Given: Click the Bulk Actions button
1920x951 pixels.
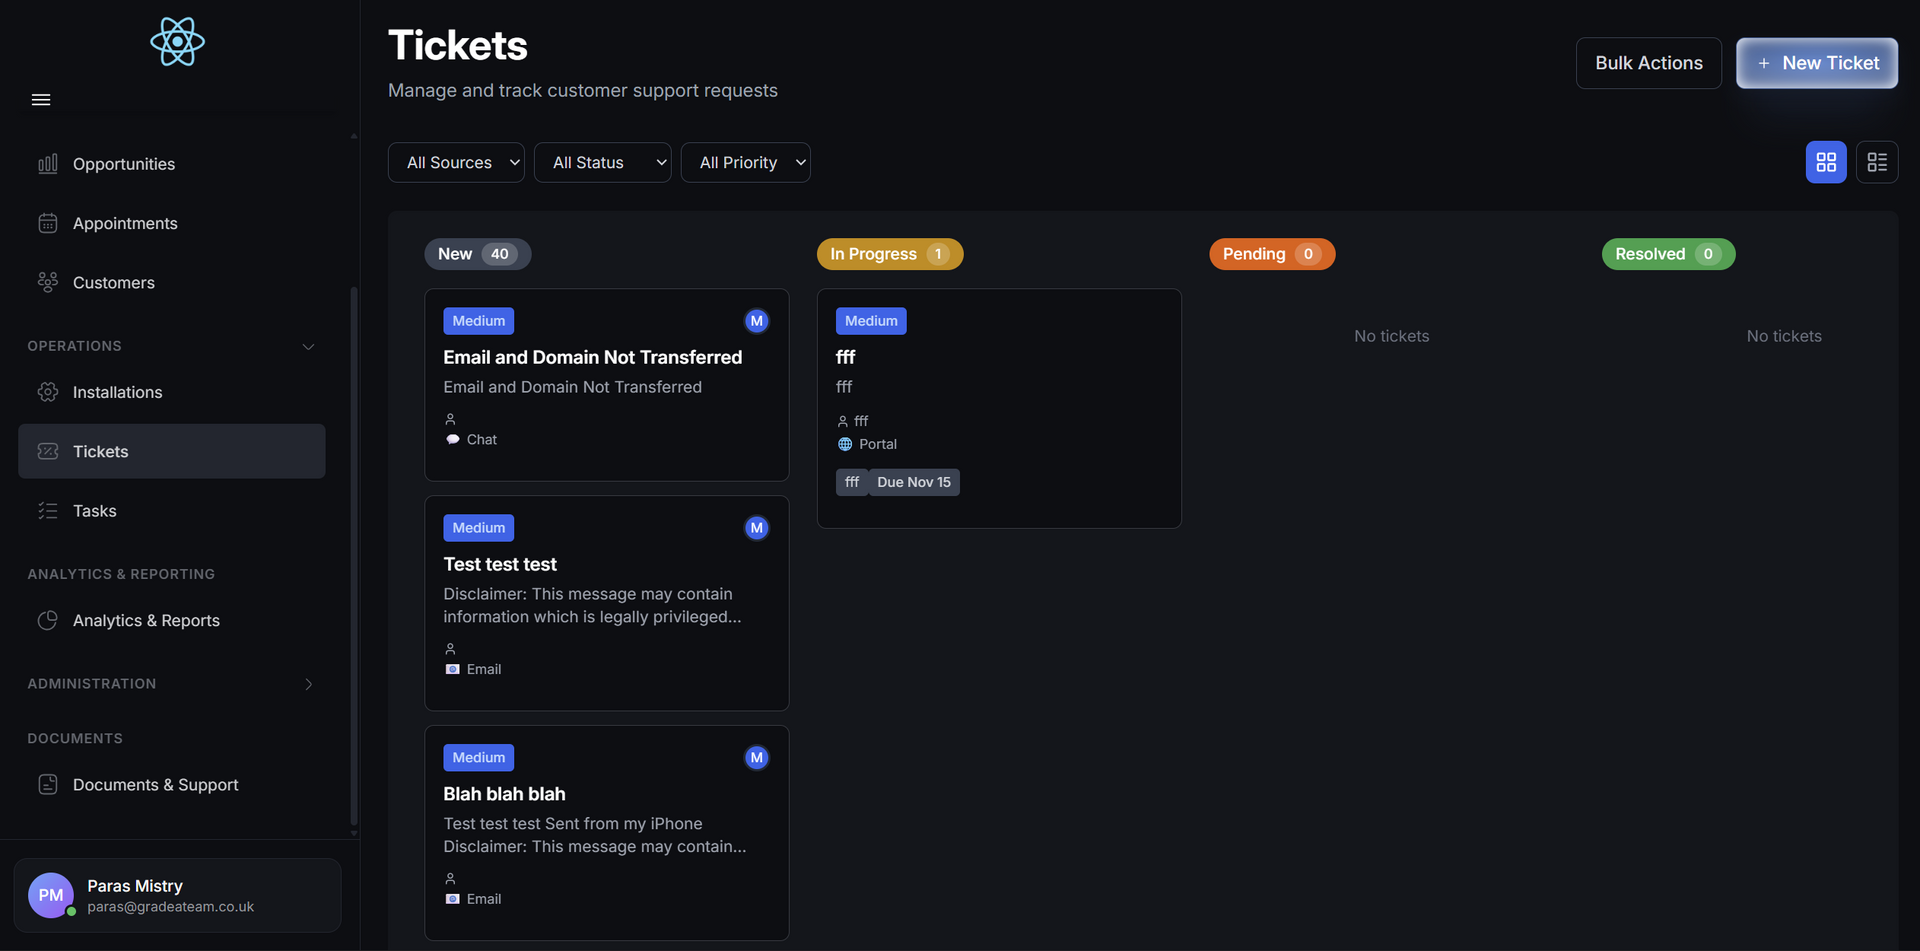Looking at the screenshot, I should click(x=1648, y=63).
